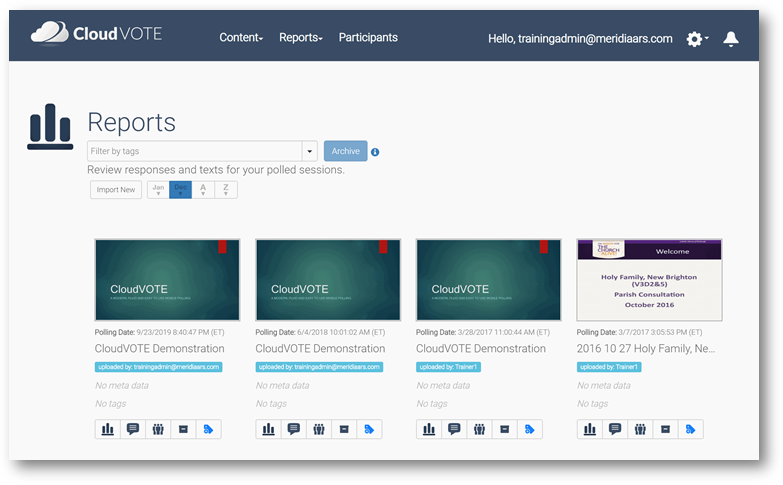Archive box icon on 6/4/2018 session
The image size is (783, 485).
344,429
